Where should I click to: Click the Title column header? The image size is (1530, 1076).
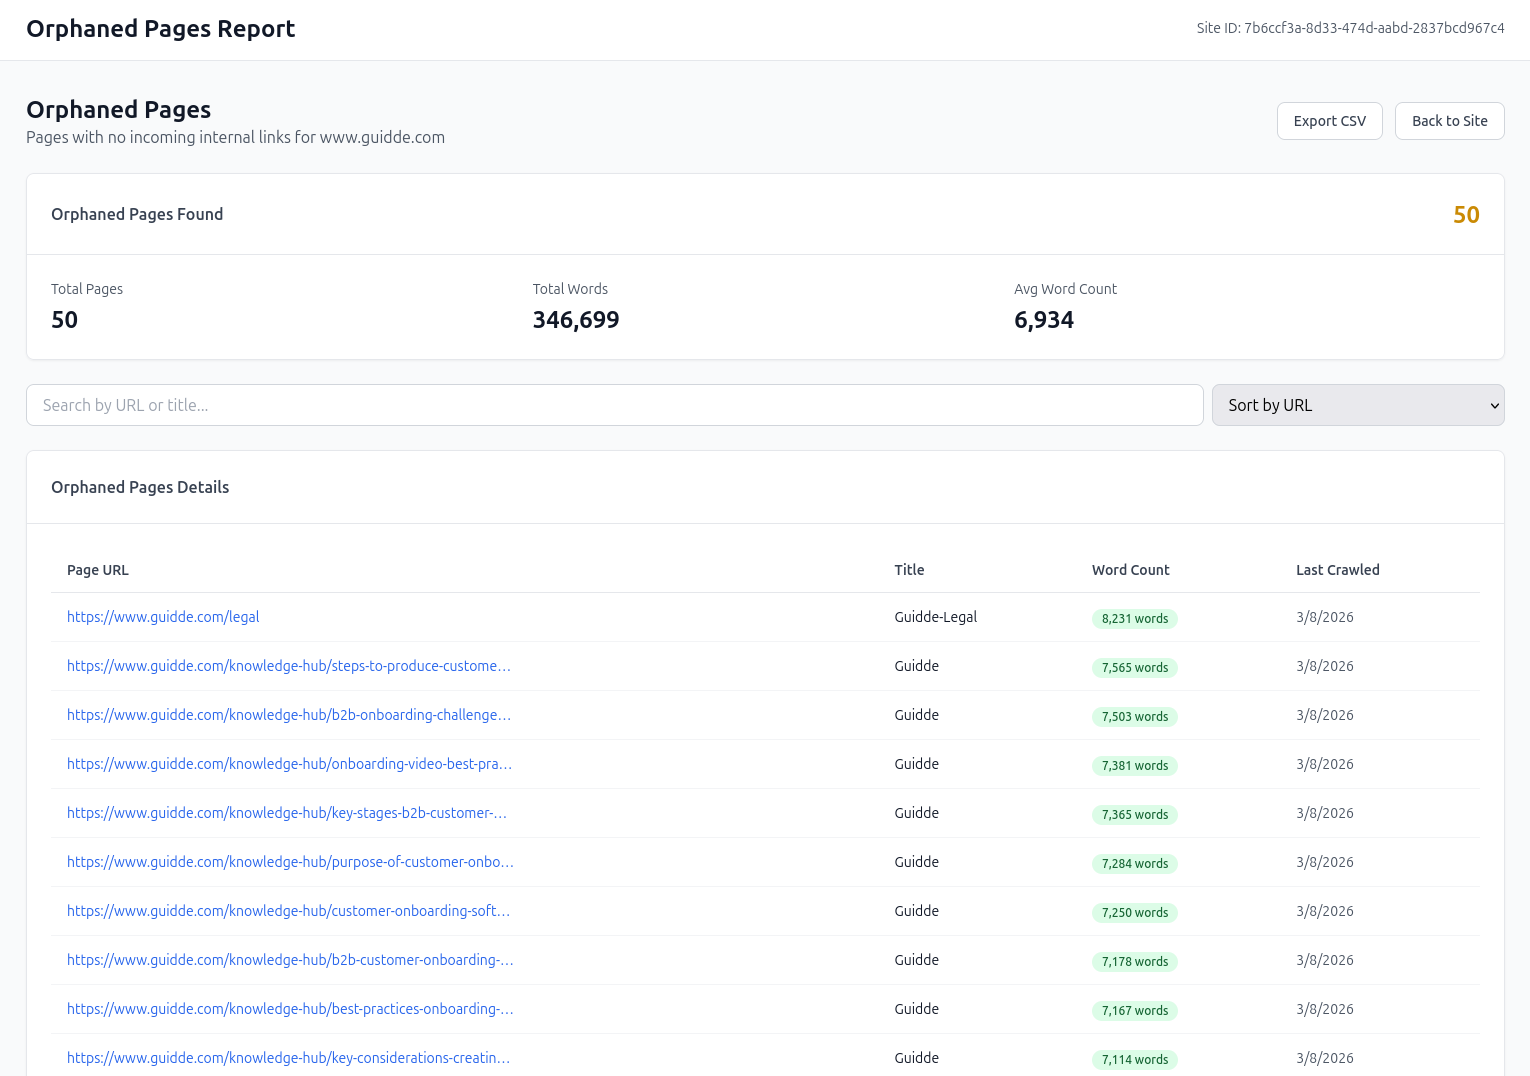pyautogui.click(x=909, y=570)
